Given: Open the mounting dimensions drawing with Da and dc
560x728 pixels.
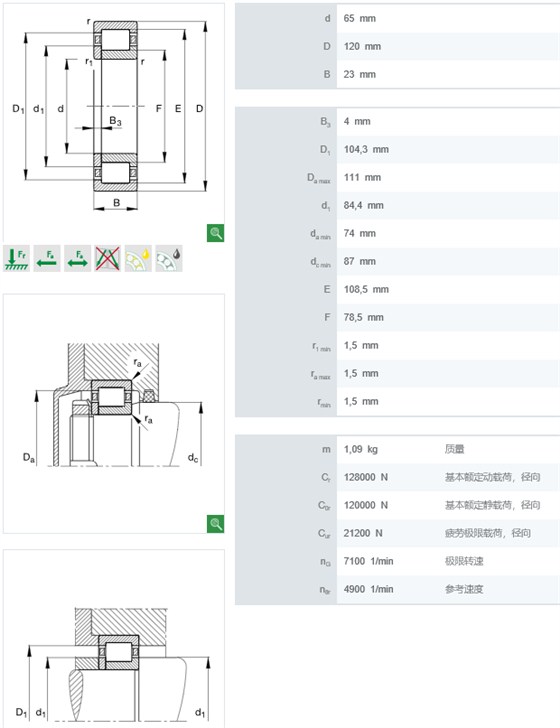Looking at the screenshot, I should pyautogui.click(x=114, y=413).
